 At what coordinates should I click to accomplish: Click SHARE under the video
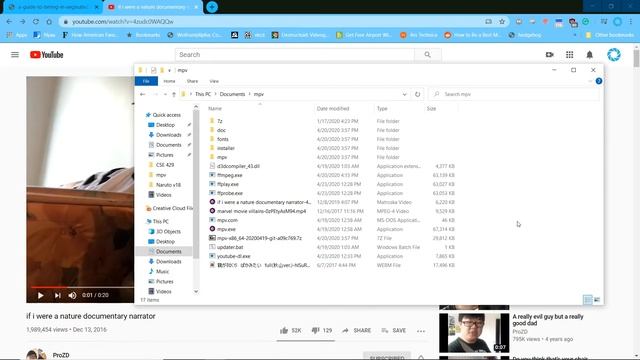pyautogui.click(x=356, y=330)
